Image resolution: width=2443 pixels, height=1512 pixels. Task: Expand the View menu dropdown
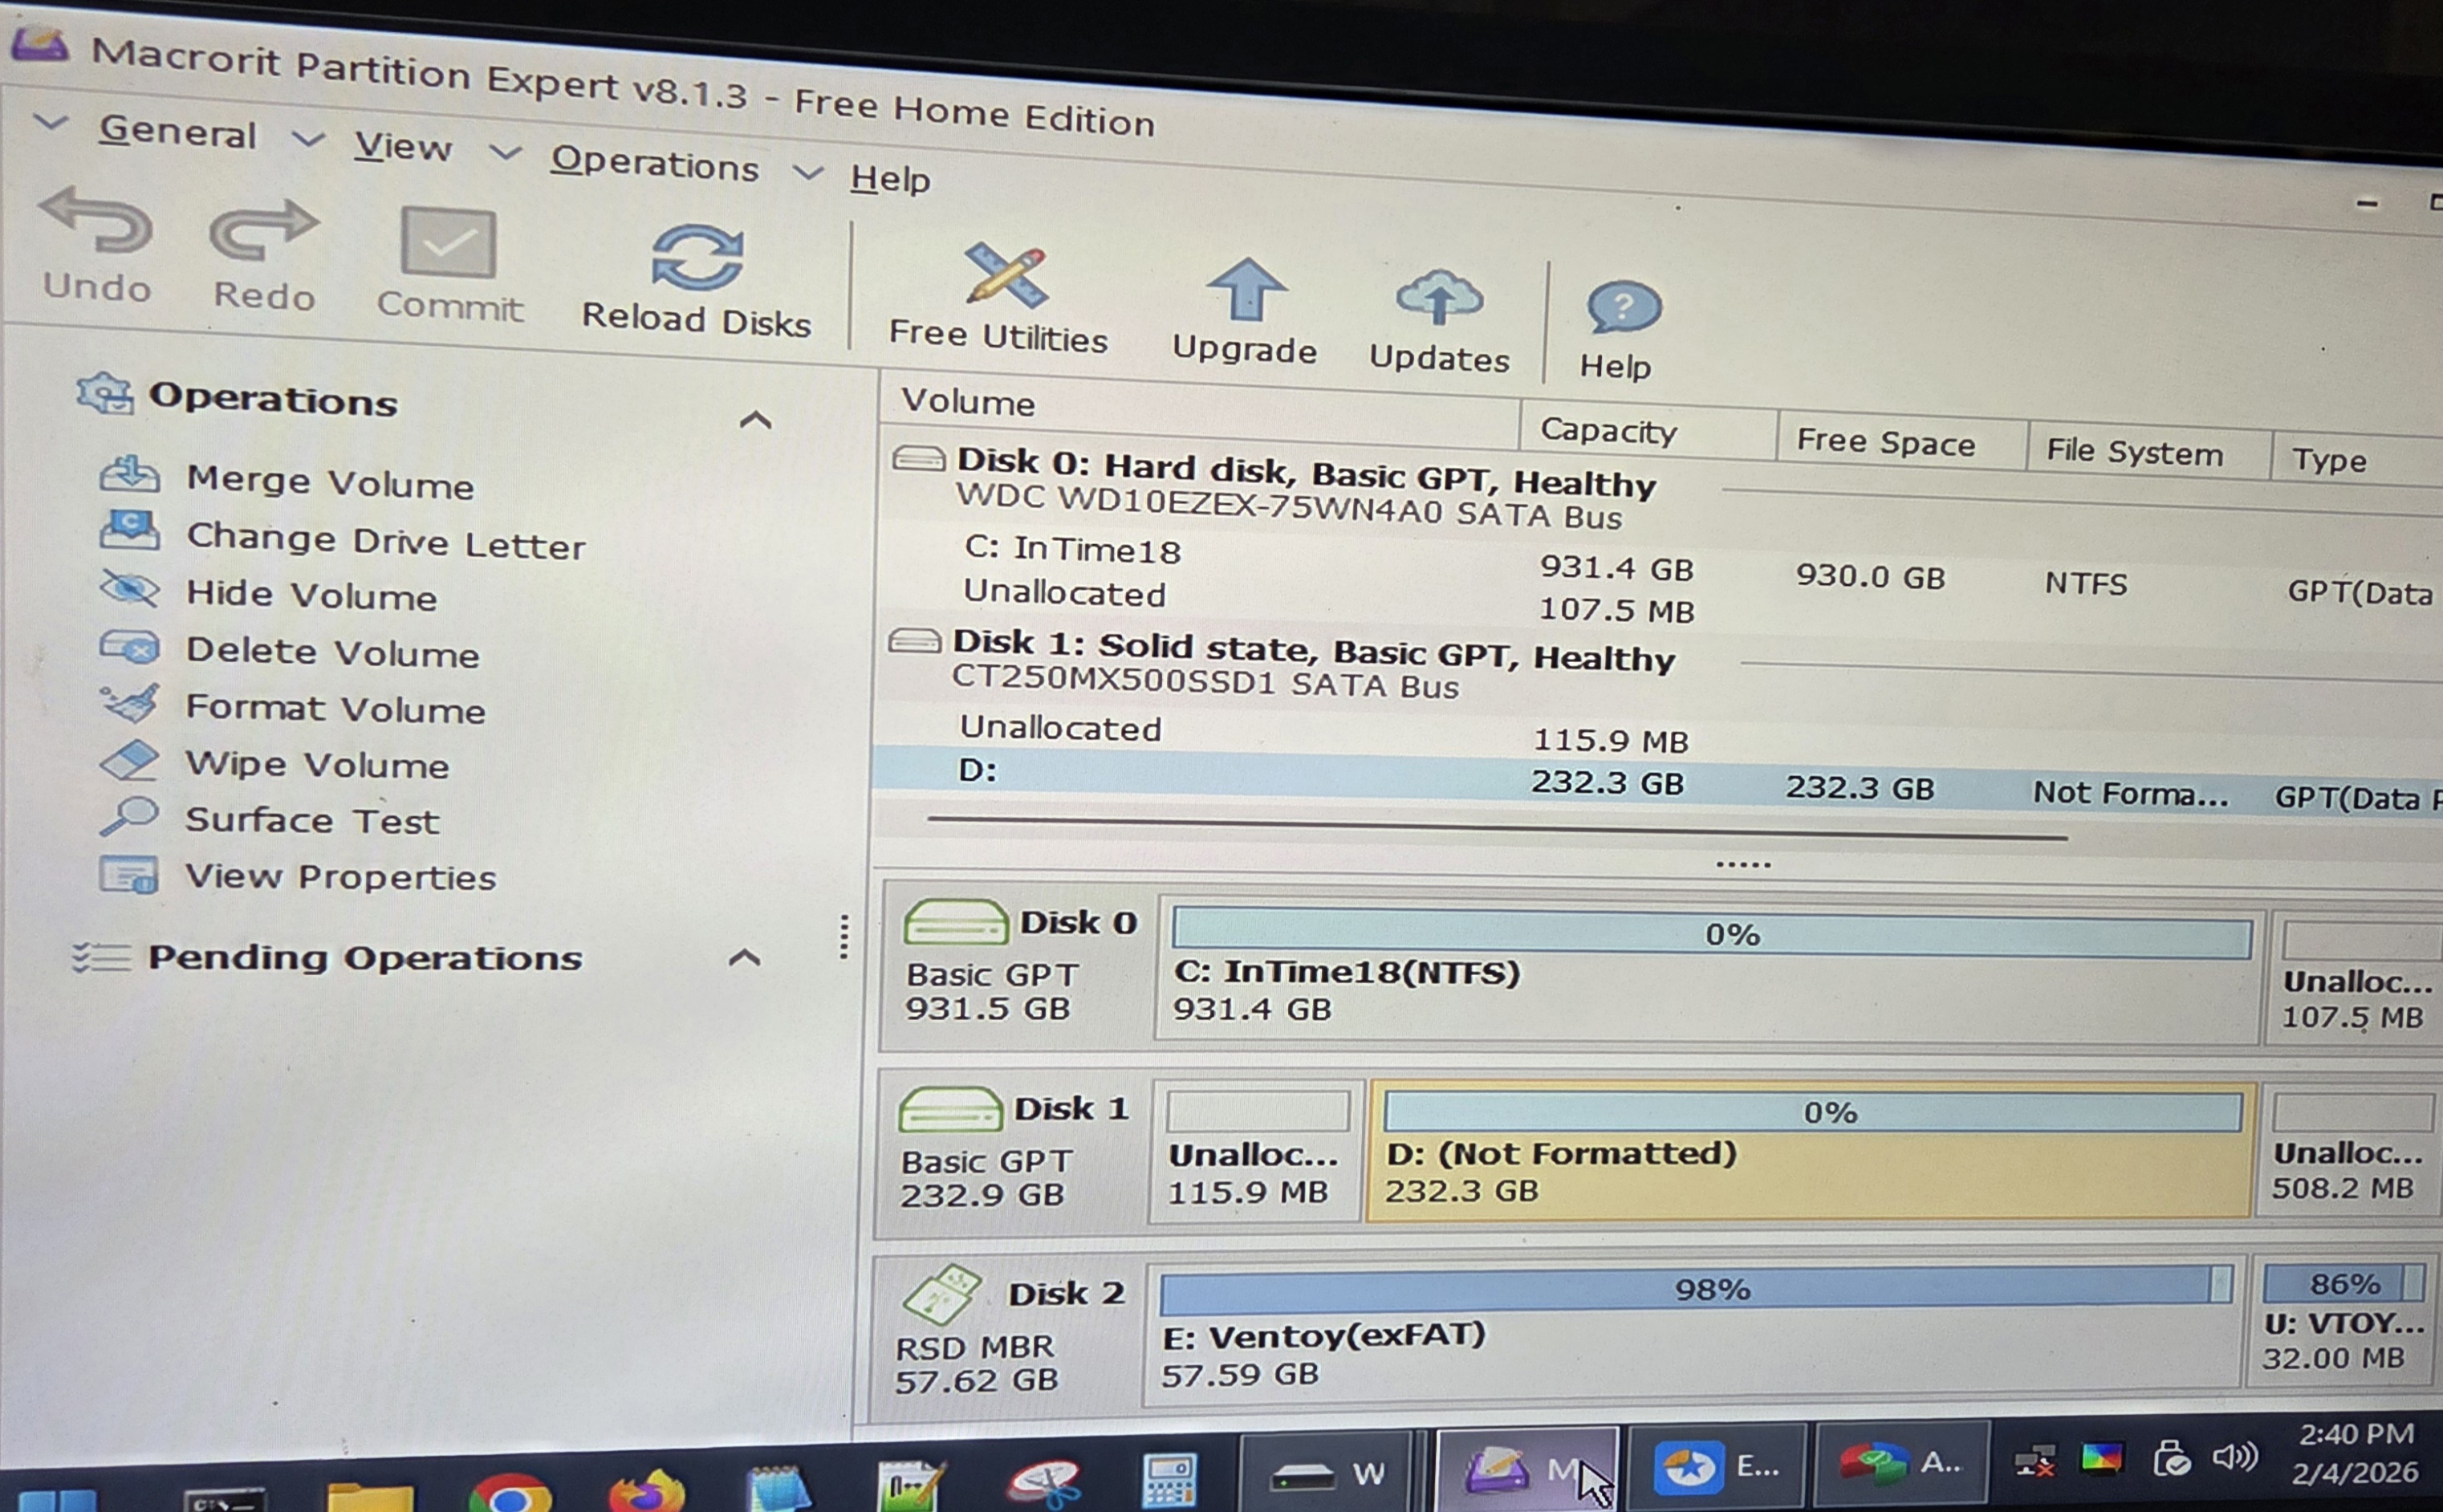402,147
